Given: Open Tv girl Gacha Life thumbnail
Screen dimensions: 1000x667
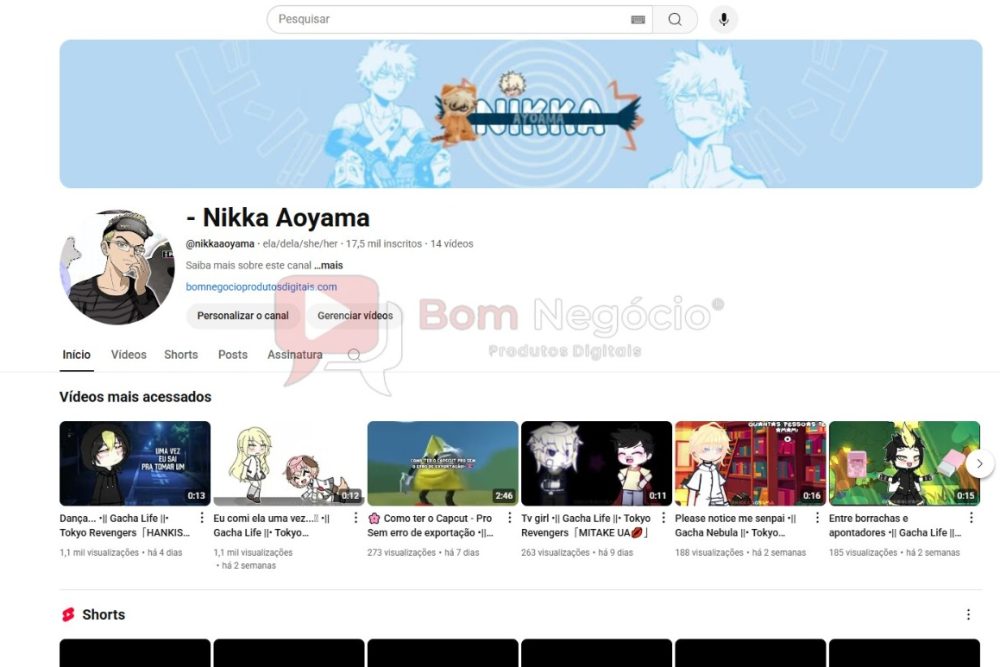Looking at the screenshot, I should coord(596,464).
